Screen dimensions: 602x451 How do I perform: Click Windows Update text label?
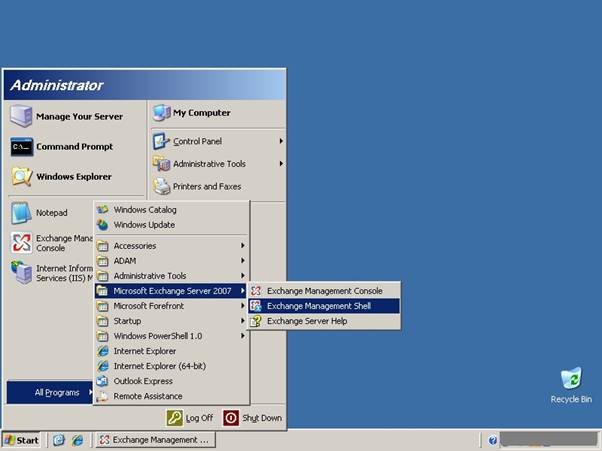[x=144, y=225]
